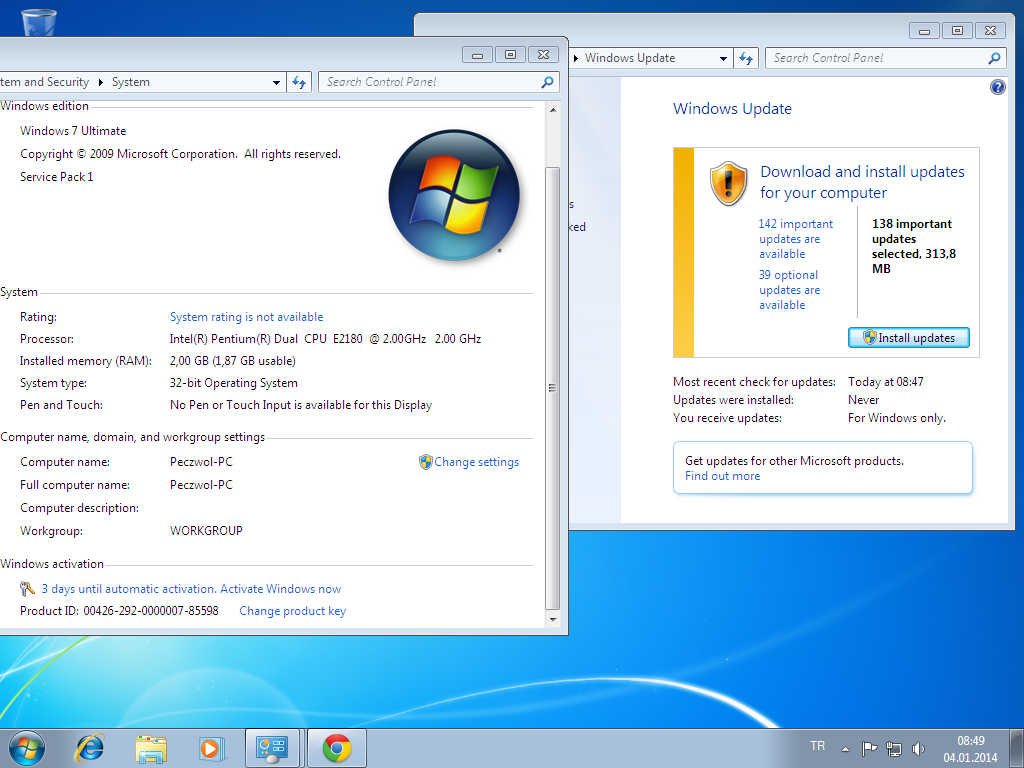This screenshot has width=1024, height=768.
Task: Open the clock showing 08:49
Action: point(970,749)
